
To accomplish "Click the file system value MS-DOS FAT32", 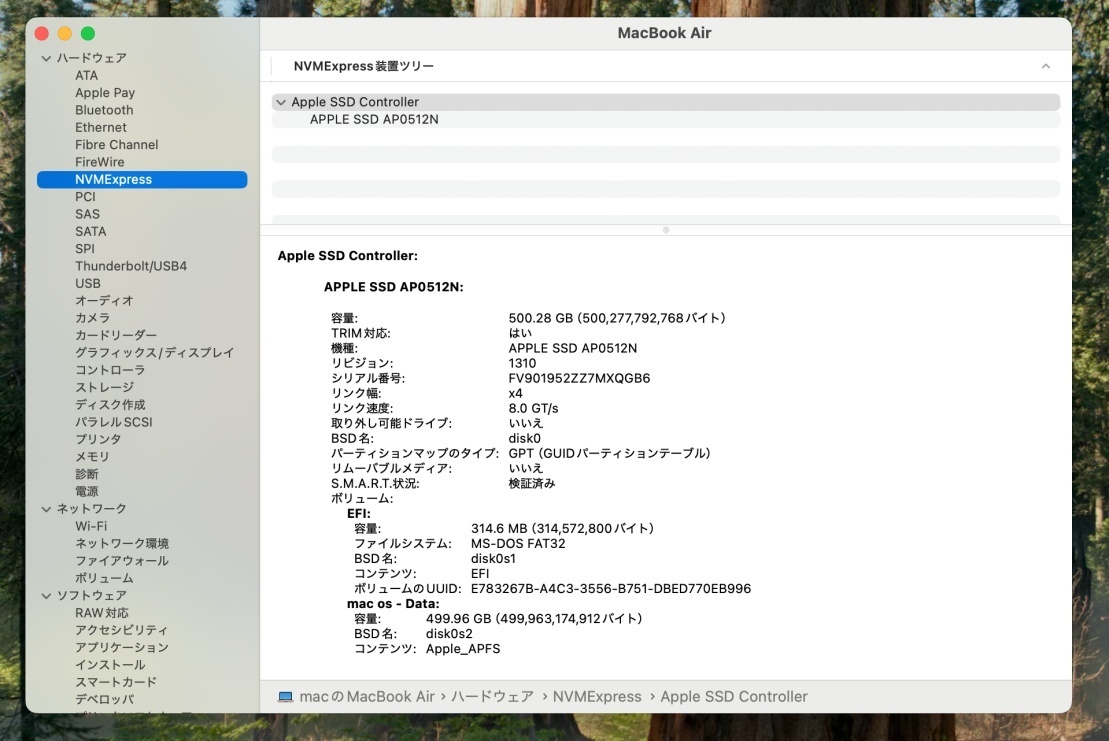I will 518,544.
